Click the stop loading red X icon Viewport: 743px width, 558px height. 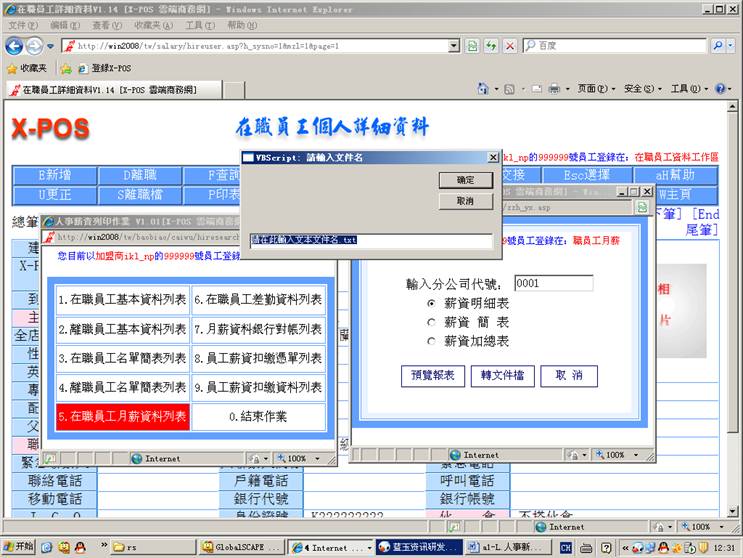[509, 46]
